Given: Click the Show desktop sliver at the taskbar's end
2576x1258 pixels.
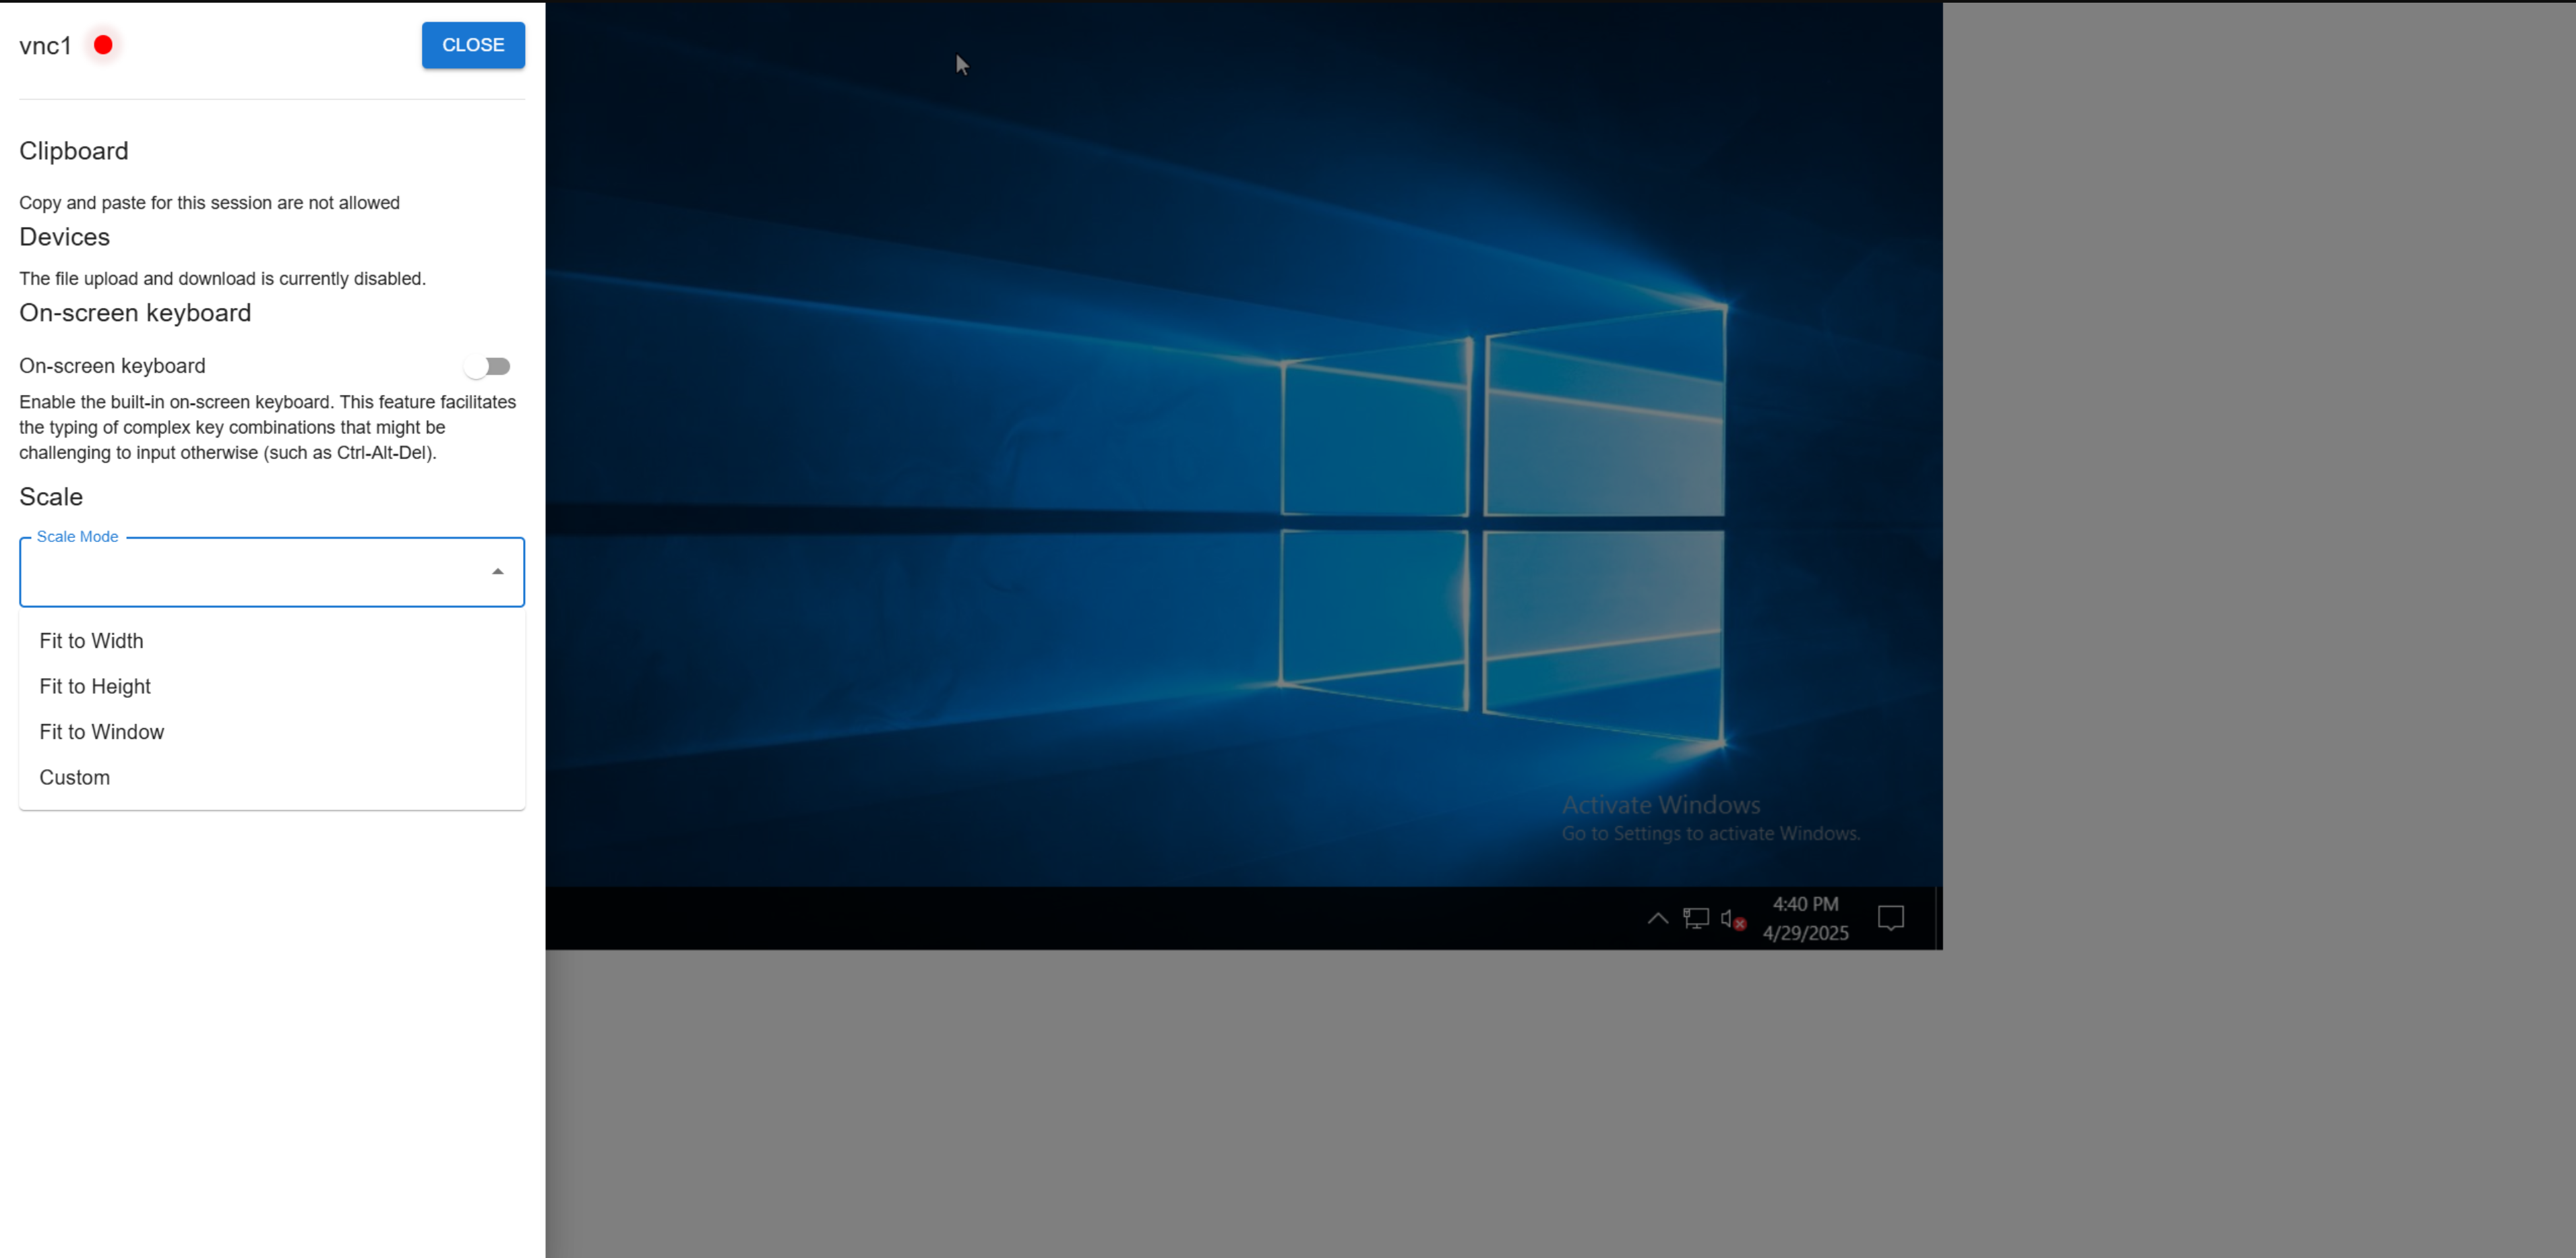Looking at the screenshot, I should [1939, 918].
